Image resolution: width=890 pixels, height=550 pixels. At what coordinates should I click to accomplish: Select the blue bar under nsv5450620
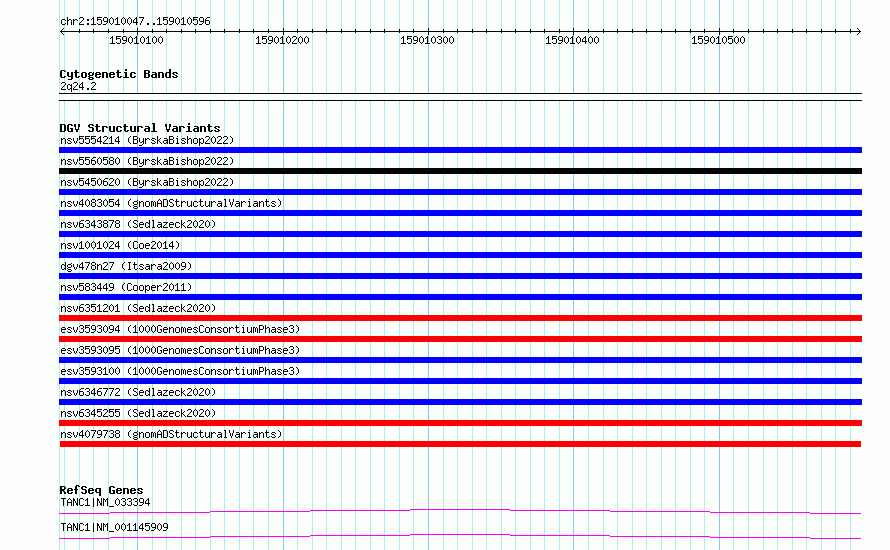point(460,192)
